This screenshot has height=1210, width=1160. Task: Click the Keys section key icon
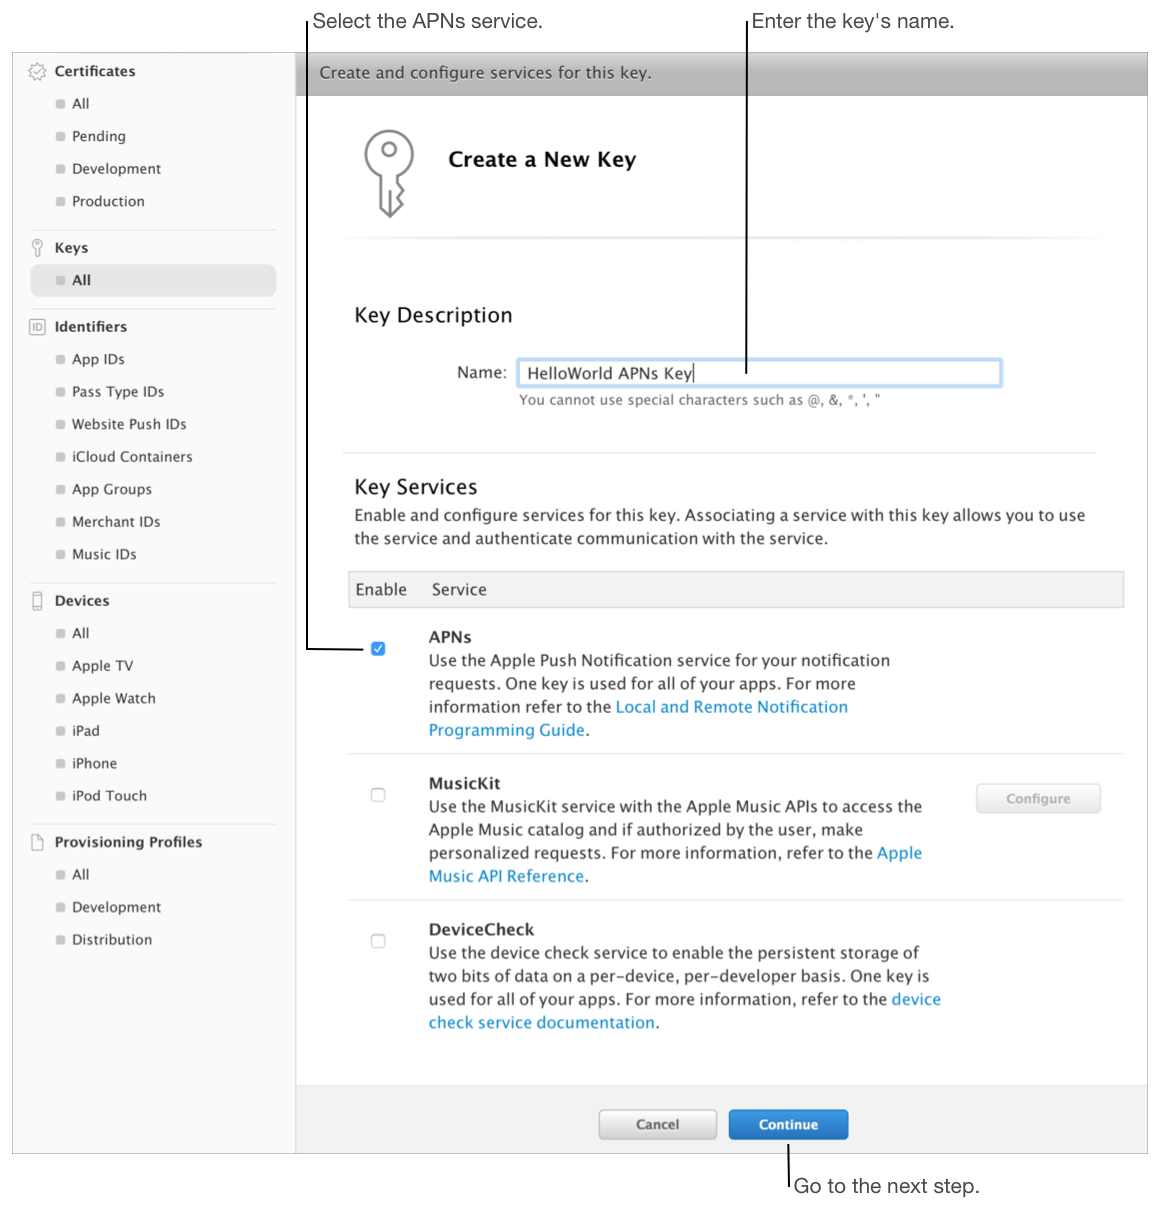(37, 247)
